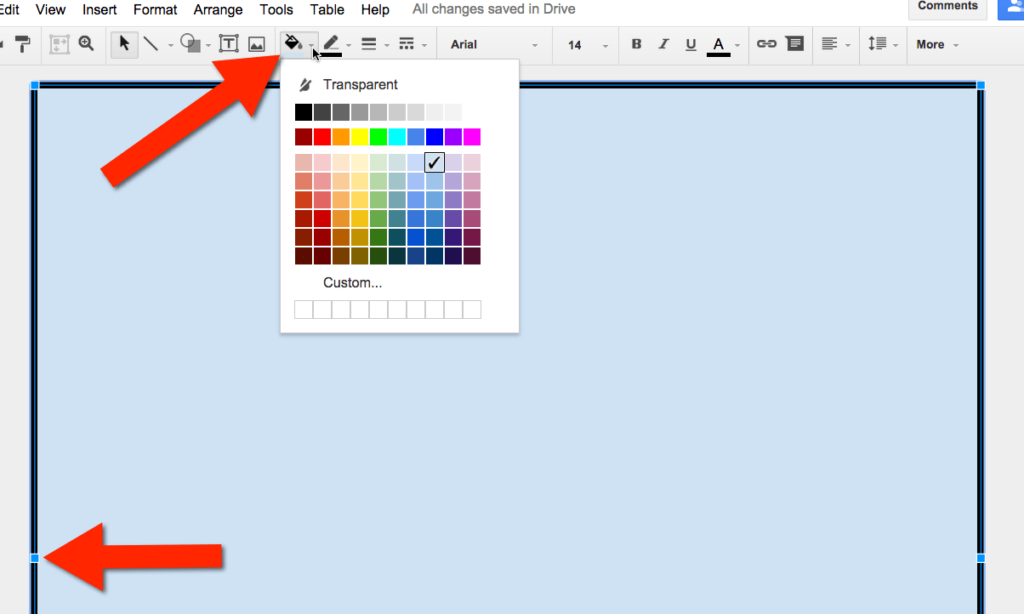Screen dimensions: 1024x614
Task: Toggle underline formatting
Action: point(690,44)
